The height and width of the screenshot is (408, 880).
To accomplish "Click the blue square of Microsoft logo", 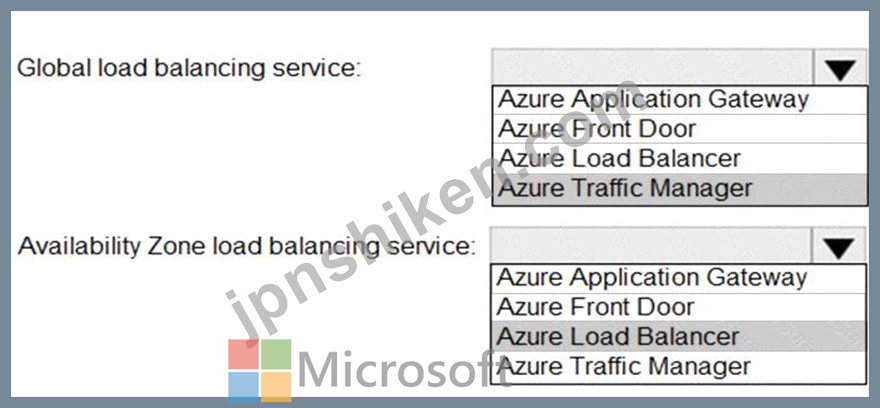I will click(244, 387).
